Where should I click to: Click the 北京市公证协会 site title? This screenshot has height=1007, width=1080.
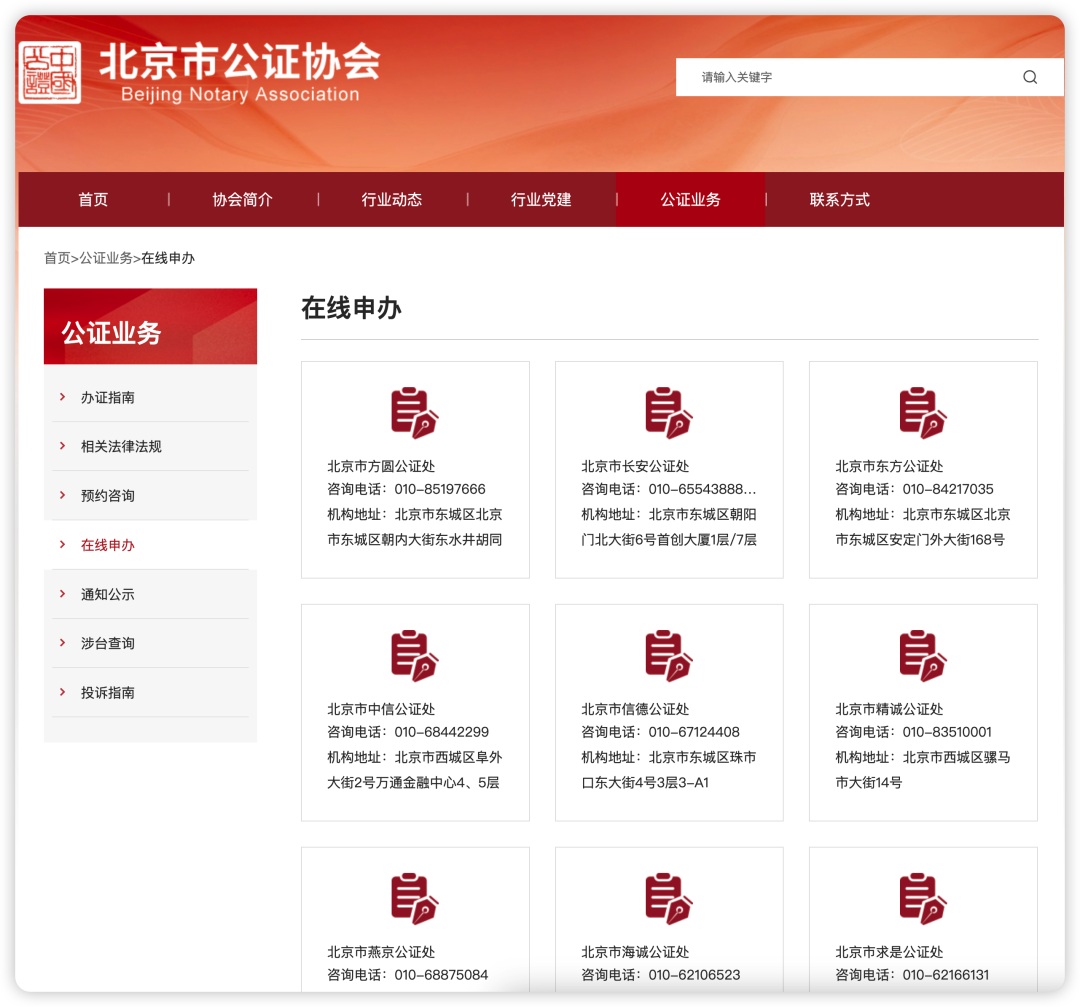tap(240, 61)
